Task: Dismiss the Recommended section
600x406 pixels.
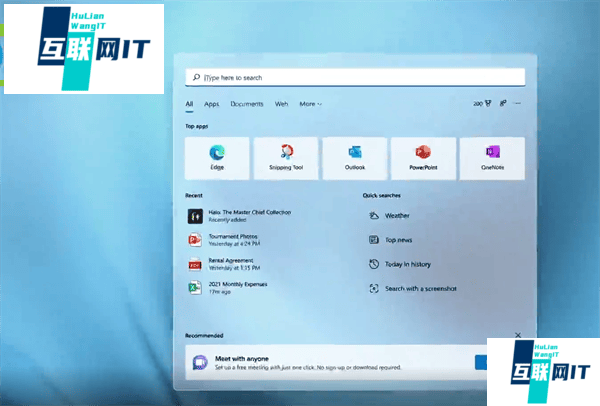Action: pos(517,335)
